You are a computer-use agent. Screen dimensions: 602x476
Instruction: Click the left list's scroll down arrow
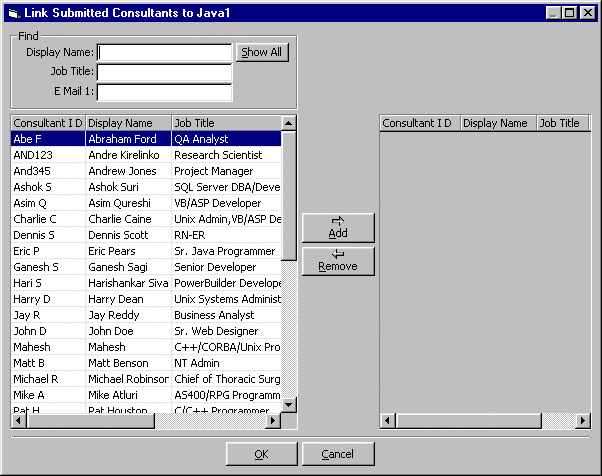point(288,405)
